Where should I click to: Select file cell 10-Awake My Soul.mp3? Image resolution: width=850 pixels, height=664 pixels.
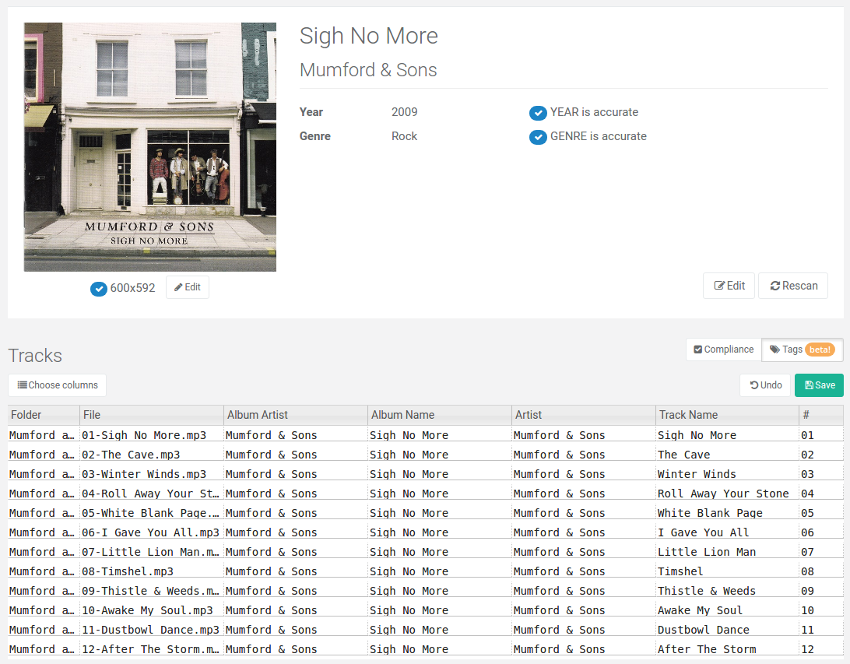coord(151,610)
